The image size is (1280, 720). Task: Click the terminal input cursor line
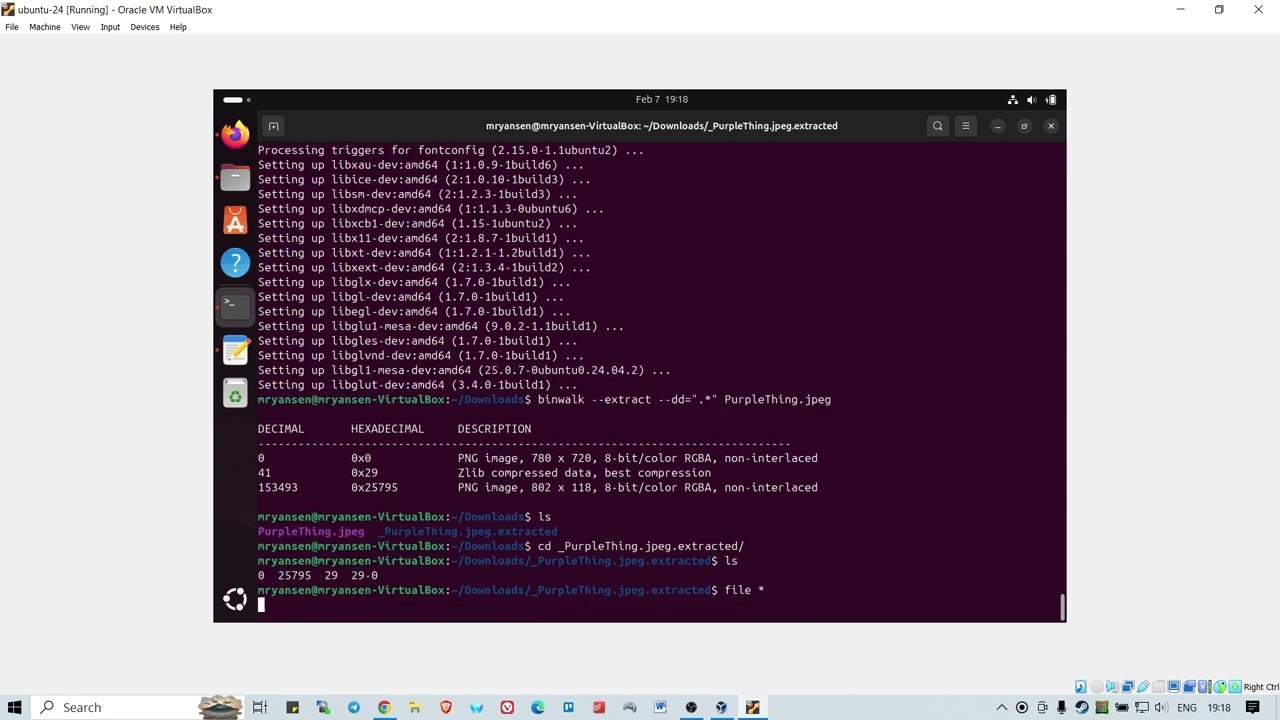(x=262, y=605)
